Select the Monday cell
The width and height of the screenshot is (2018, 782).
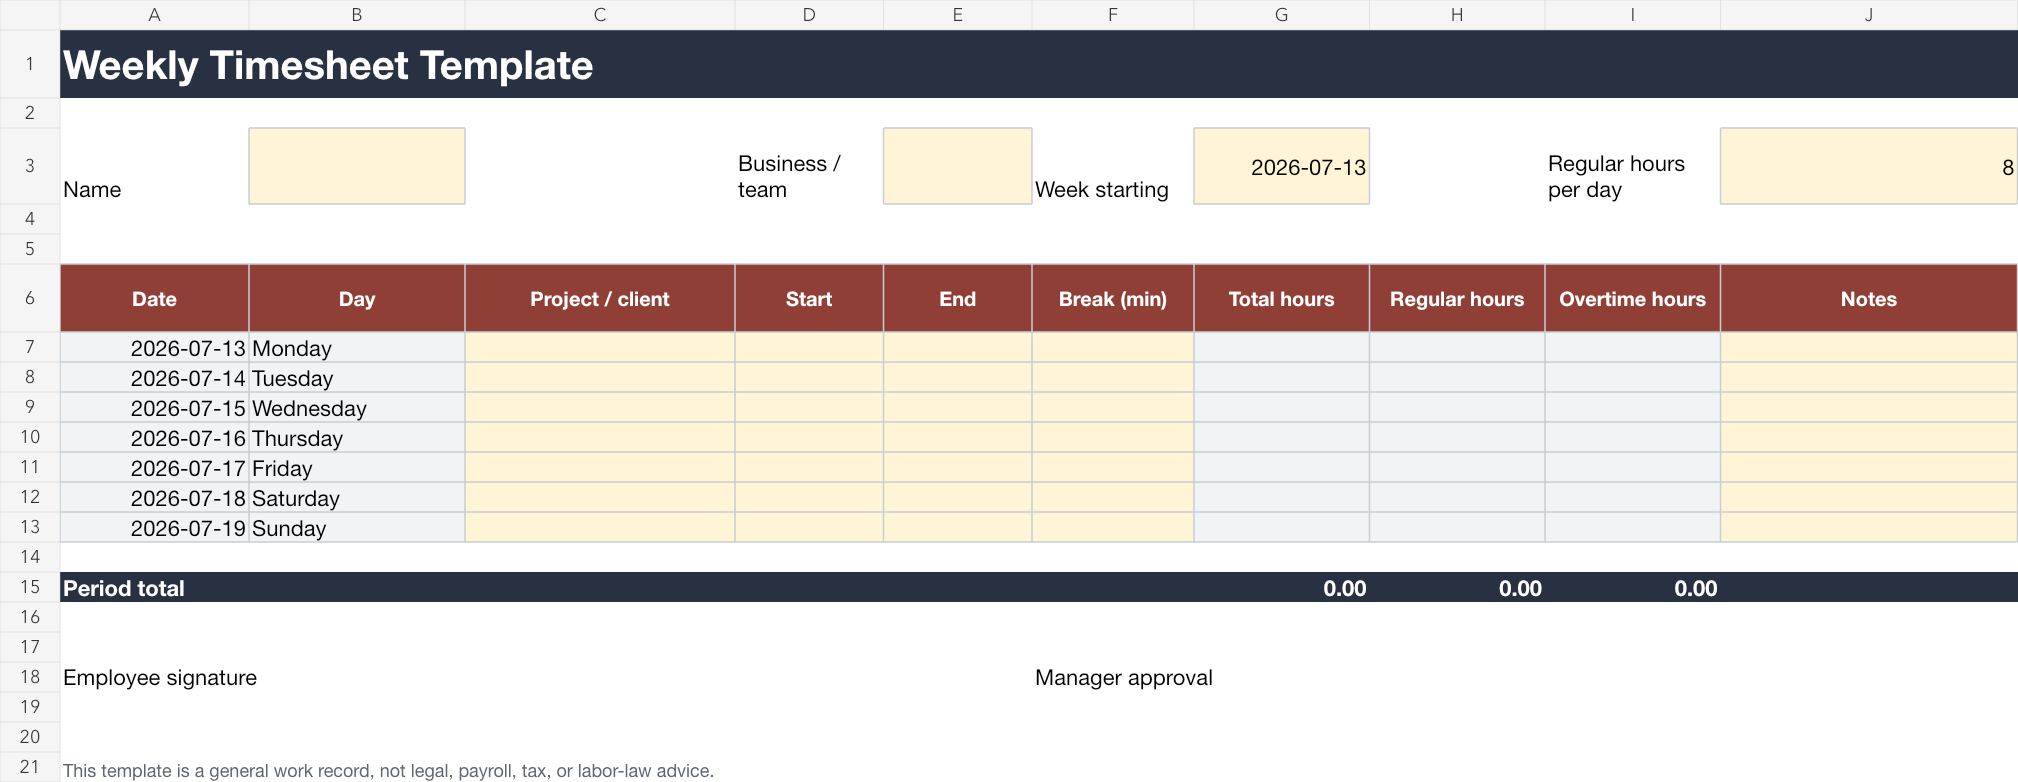point(357,348)
